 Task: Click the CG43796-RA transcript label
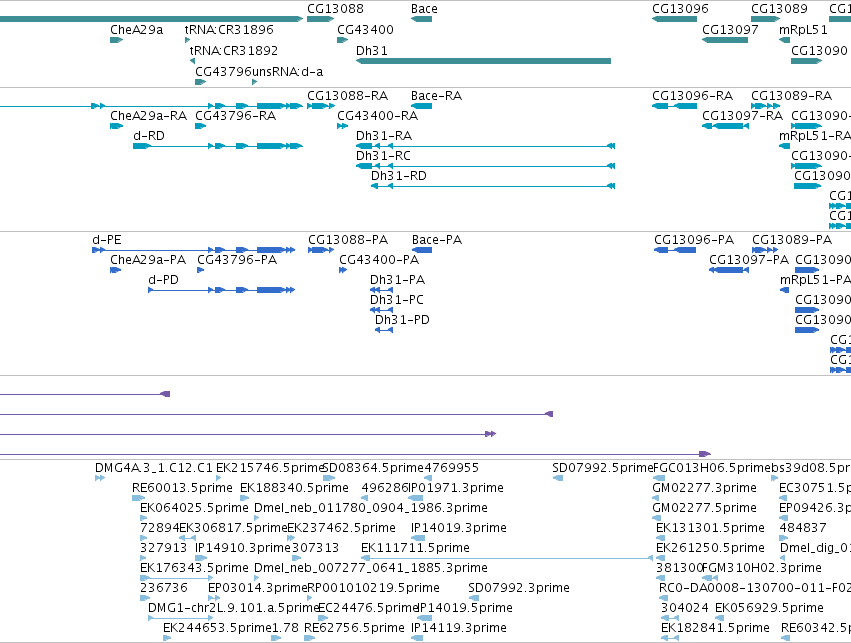coord(236,116)
